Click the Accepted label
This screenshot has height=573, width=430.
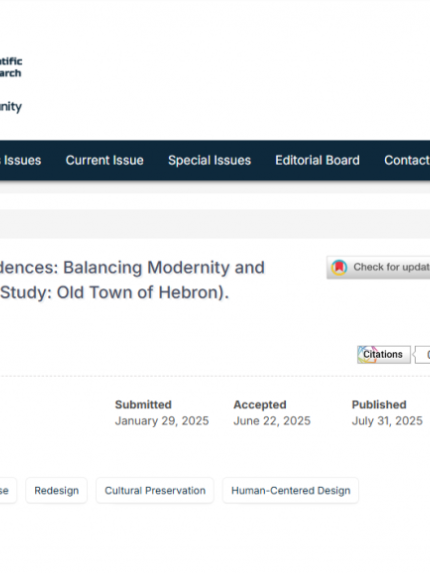click(x=260, y=405)
